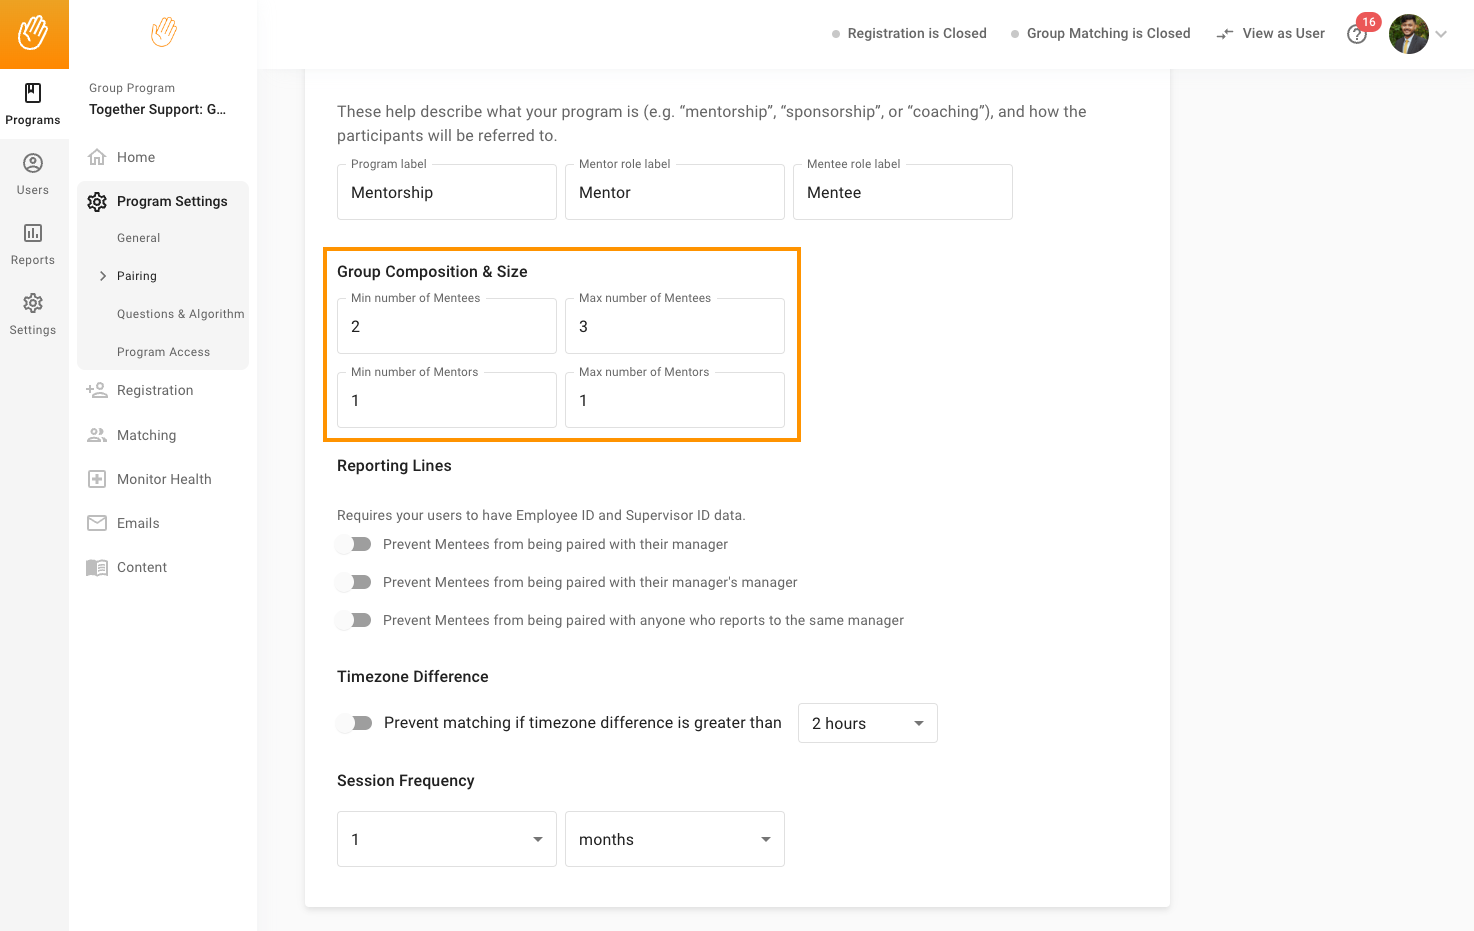The width and height of the screenshot is (1474, 931).
Task: Go to Monitor Health in sidebar
Action: click(164, 479)
